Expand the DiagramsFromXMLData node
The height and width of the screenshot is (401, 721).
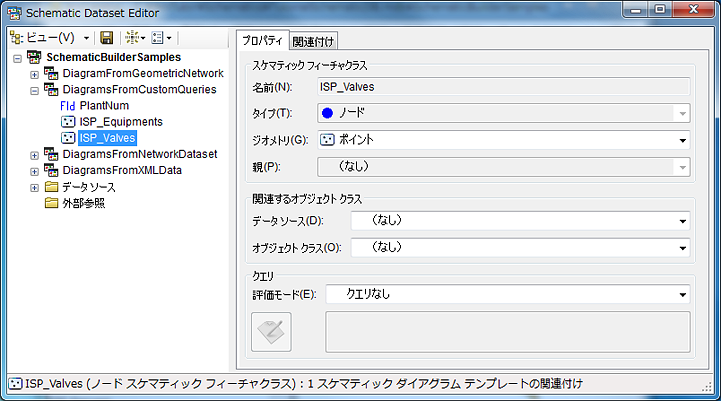click(x=34, y=172)
